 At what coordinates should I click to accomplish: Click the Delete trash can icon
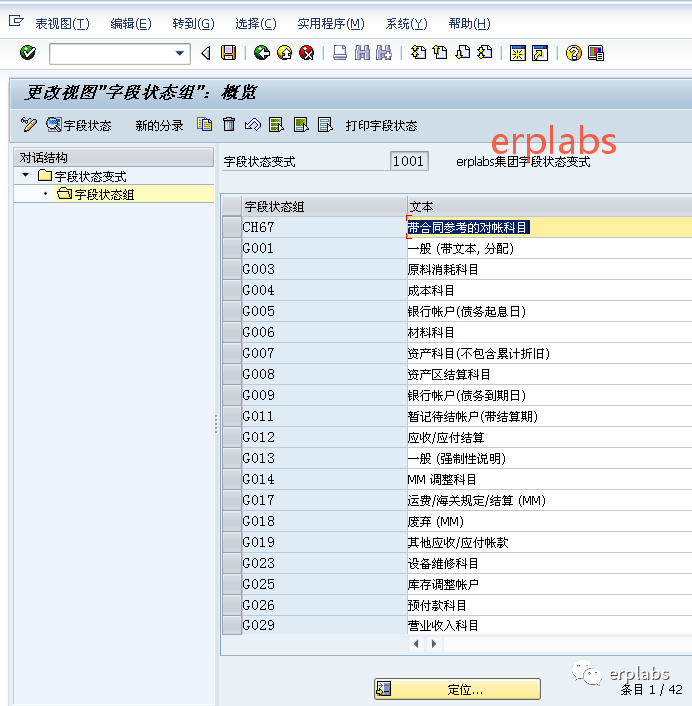coord(229,125)
